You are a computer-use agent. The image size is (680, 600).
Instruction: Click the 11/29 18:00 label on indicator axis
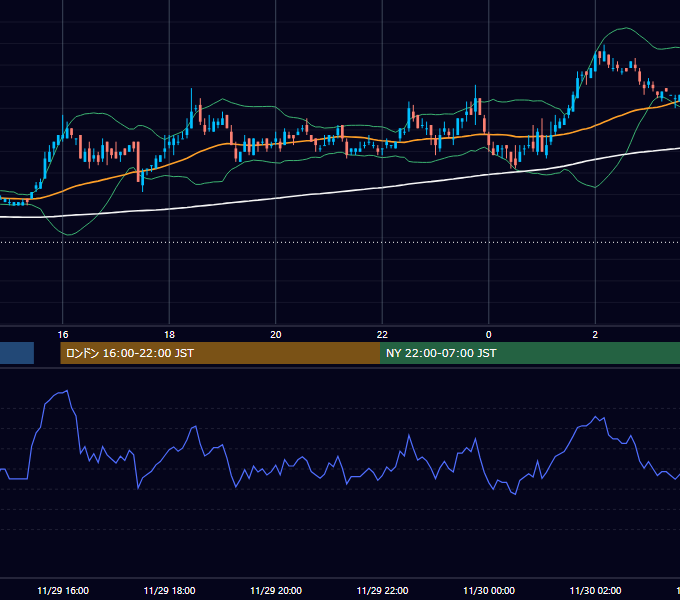coord(169,591)
